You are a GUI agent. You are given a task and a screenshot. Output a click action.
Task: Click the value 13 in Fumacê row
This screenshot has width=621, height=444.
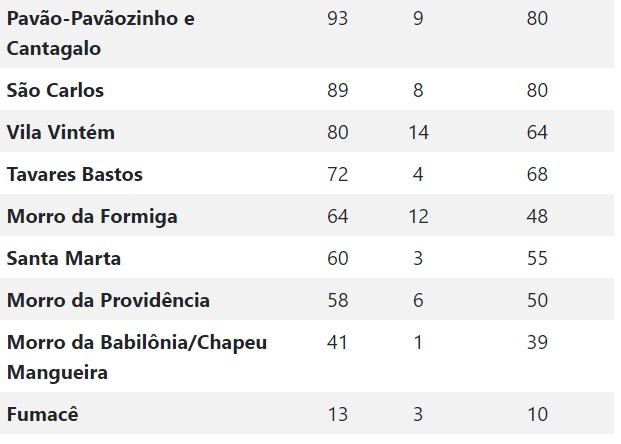337,414
